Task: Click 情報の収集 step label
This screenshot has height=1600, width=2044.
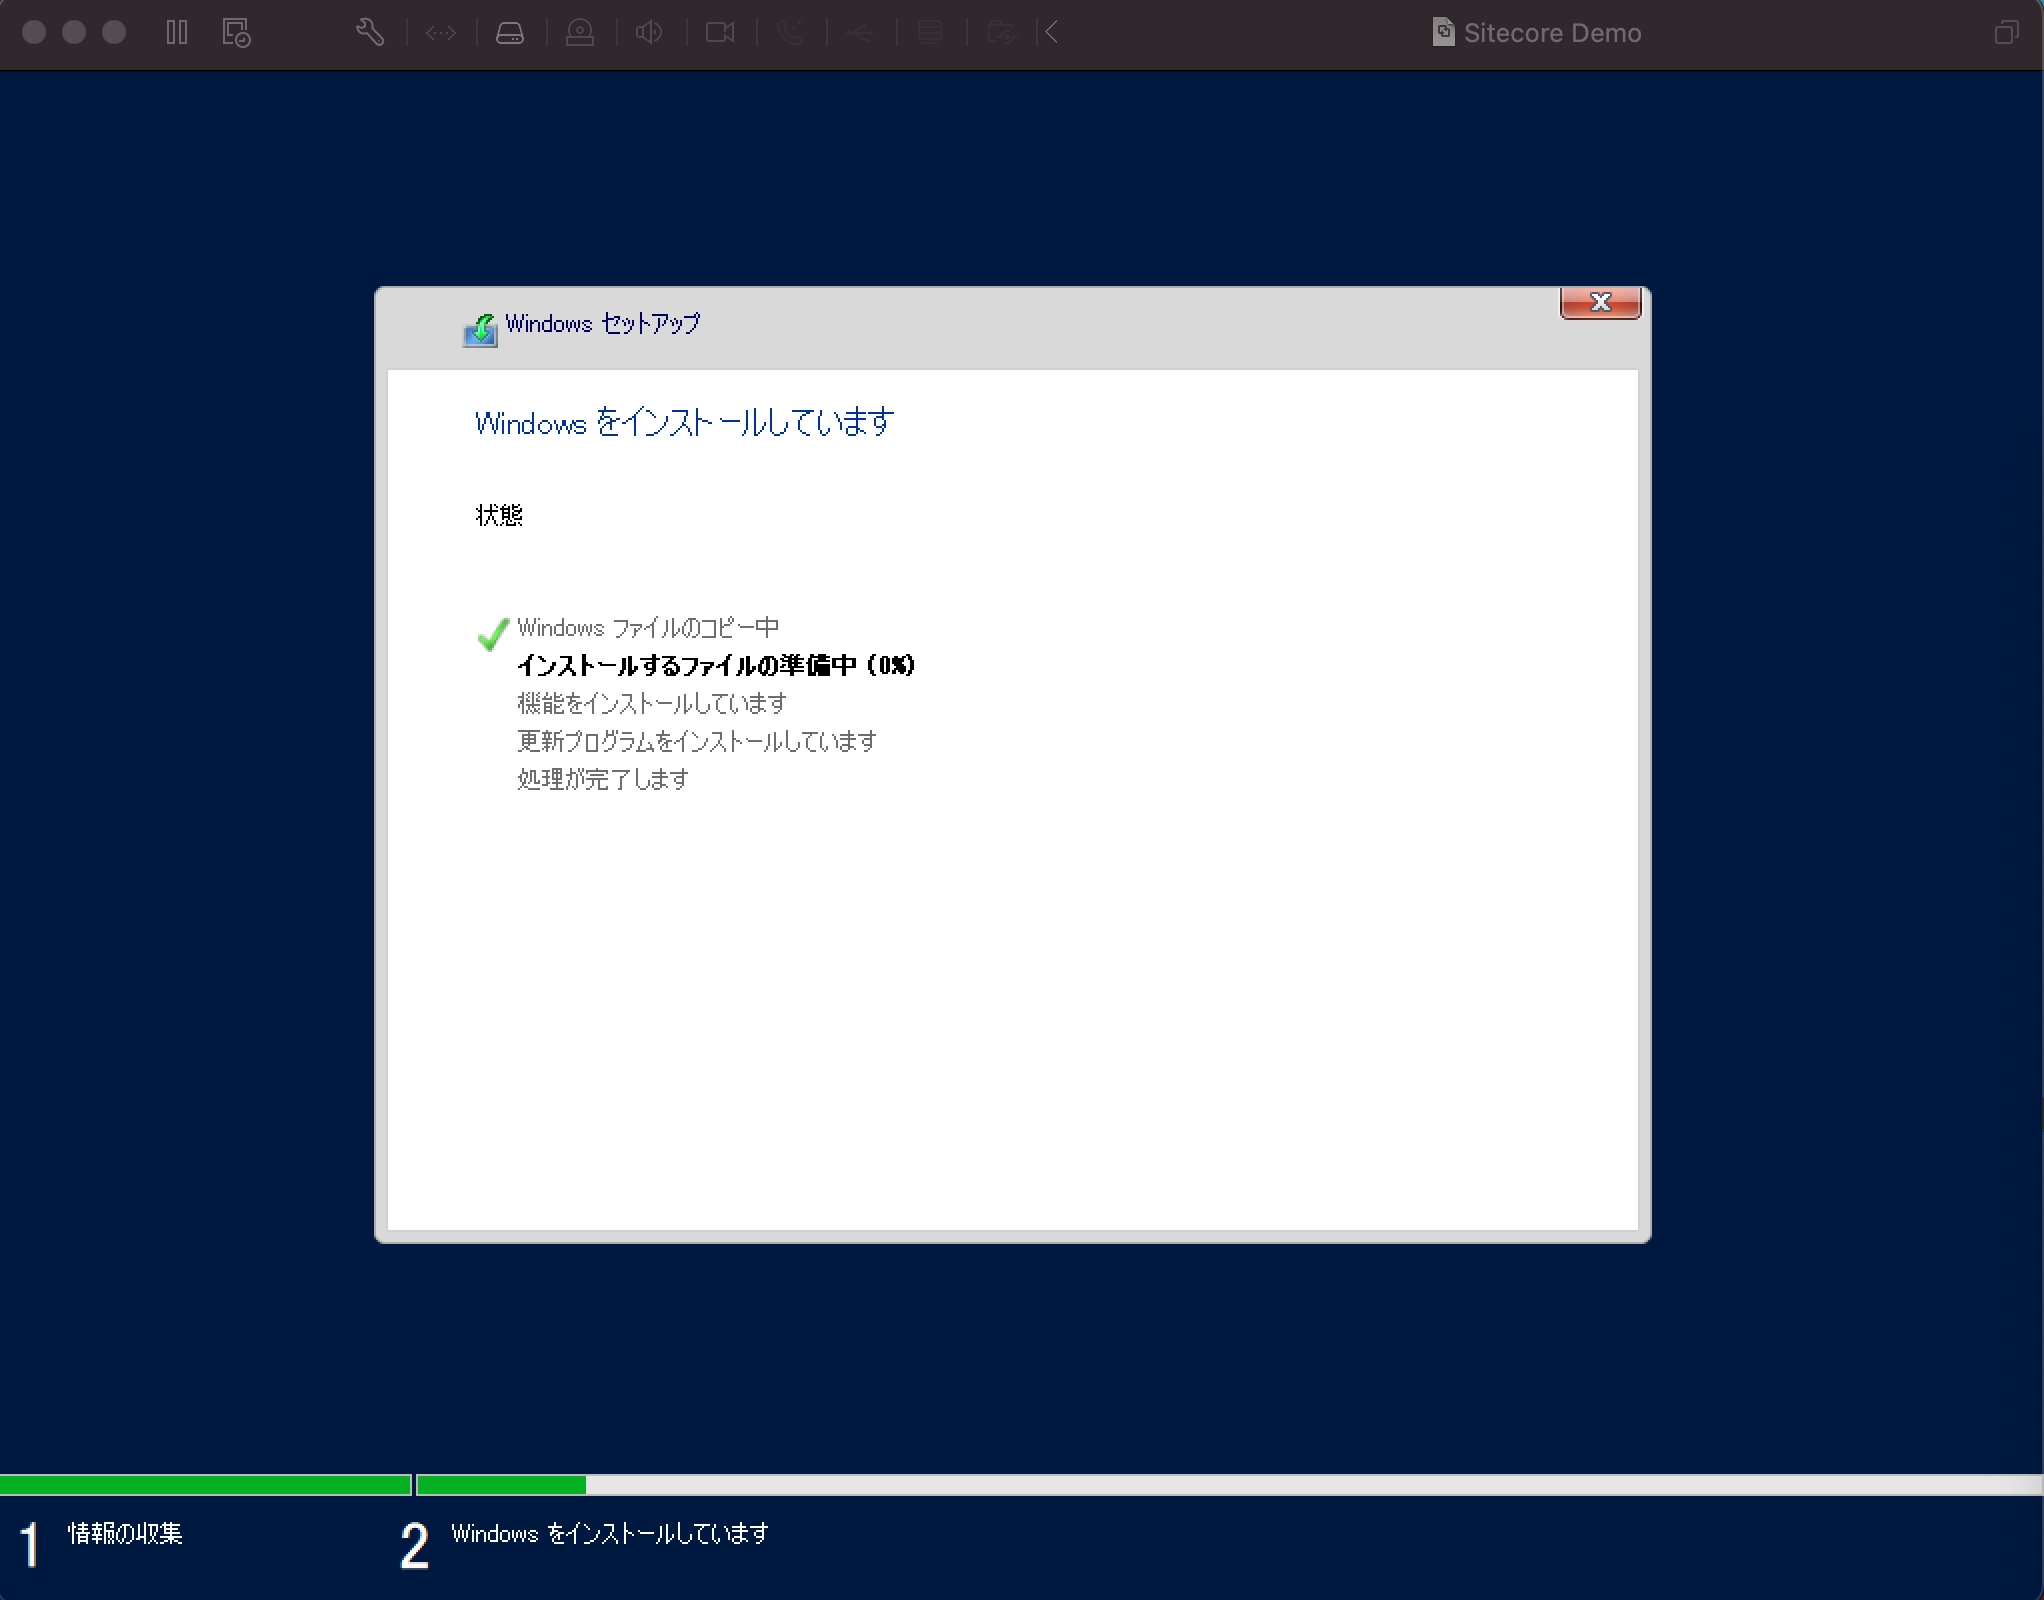Action: 125,1533
